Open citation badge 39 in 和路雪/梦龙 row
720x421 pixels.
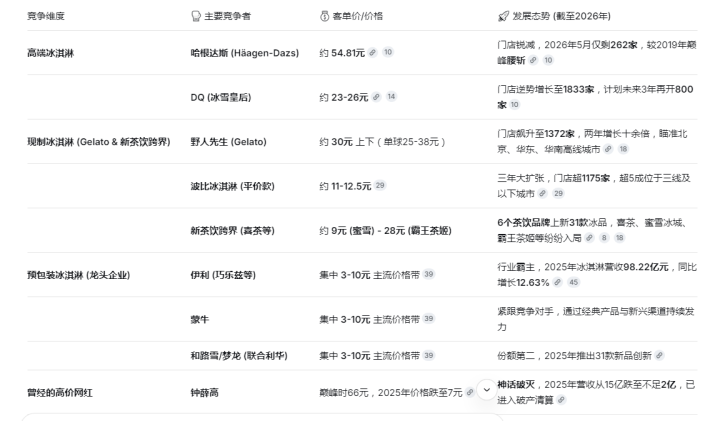tap(428, 356)
